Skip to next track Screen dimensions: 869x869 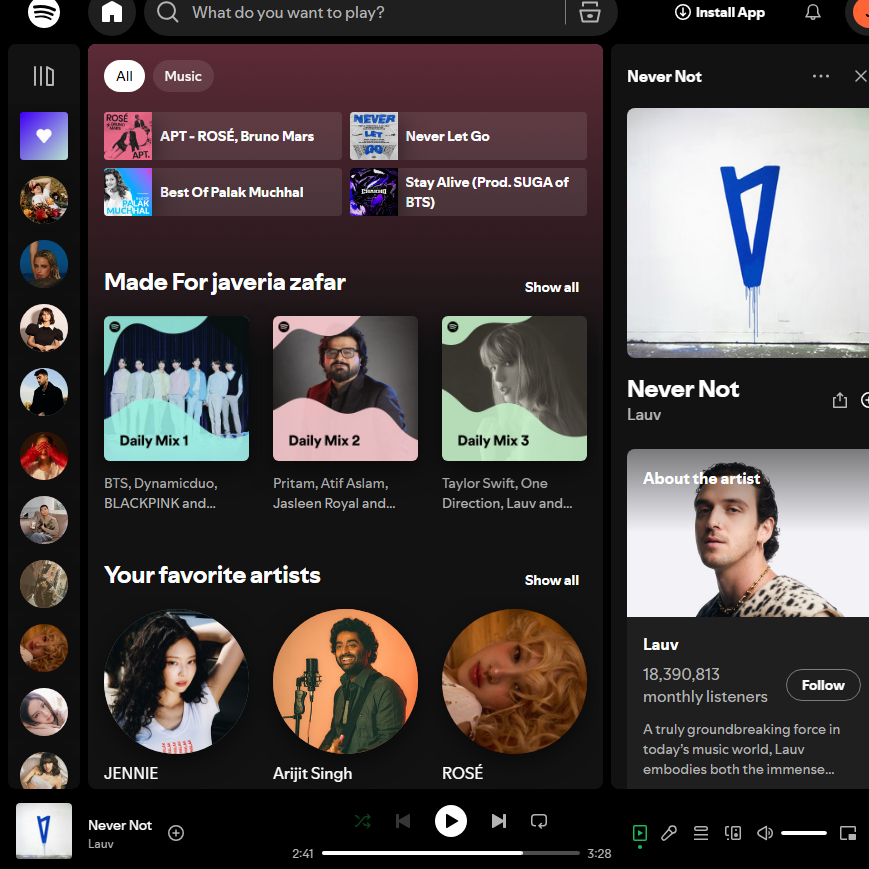point(499,821)
